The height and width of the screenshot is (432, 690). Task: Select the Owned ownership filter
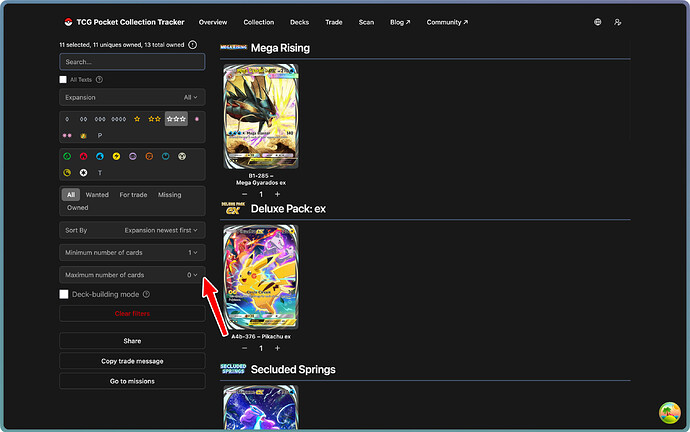(77, 208)
